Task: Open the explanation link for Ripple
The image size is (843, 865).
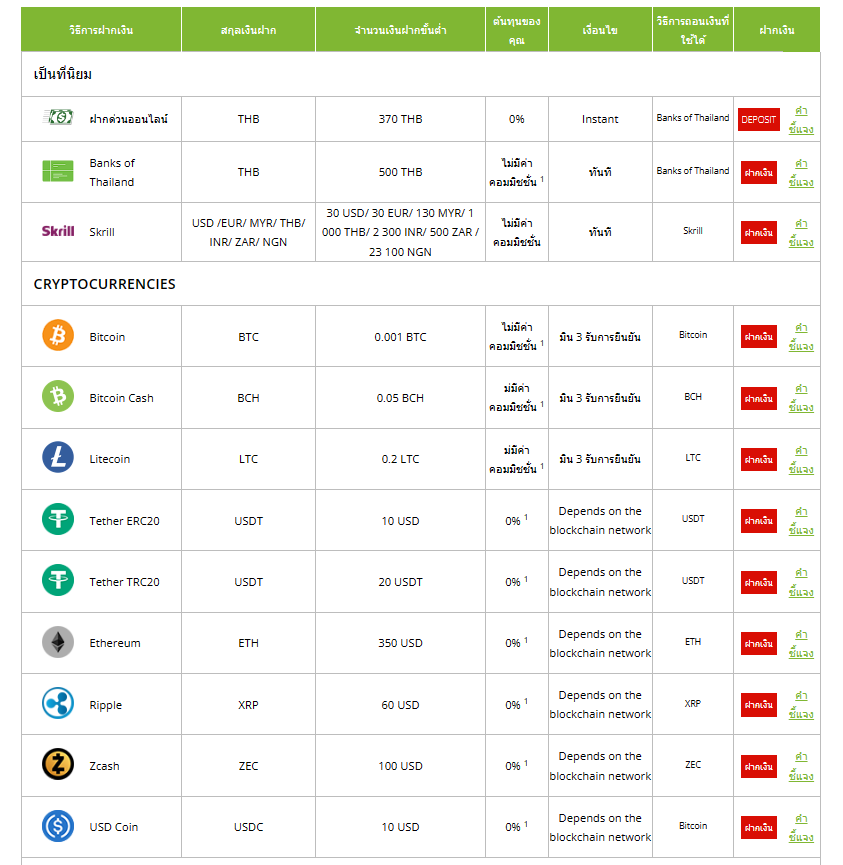Action: pyautogui.click(x=800, y=704)
